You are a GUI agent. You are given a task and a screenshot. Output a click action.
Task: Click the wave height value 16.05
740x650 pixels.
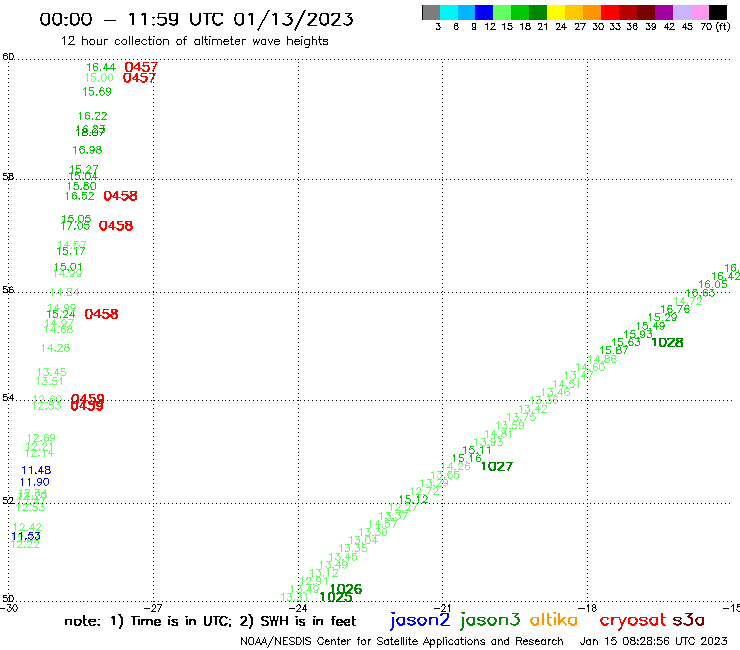(713, 284)
